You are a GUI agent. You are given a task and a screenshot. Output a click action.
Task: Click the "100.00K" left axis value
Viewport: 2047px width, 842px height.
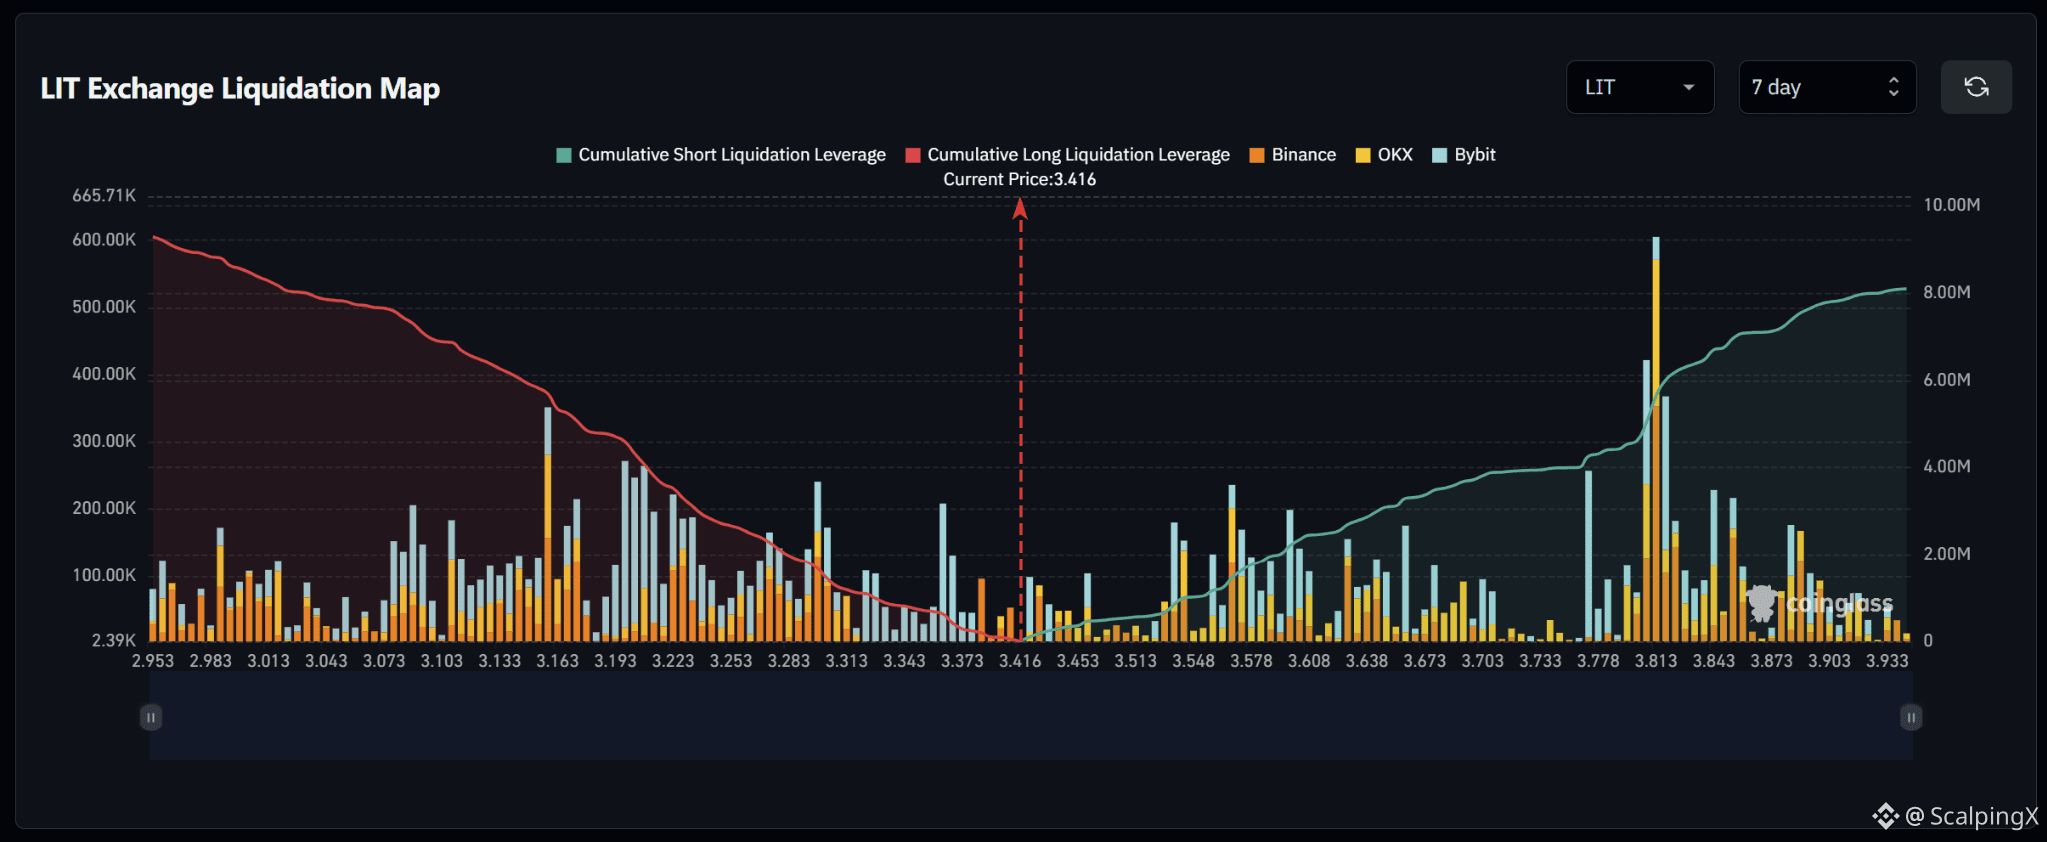tap(104, 575)
